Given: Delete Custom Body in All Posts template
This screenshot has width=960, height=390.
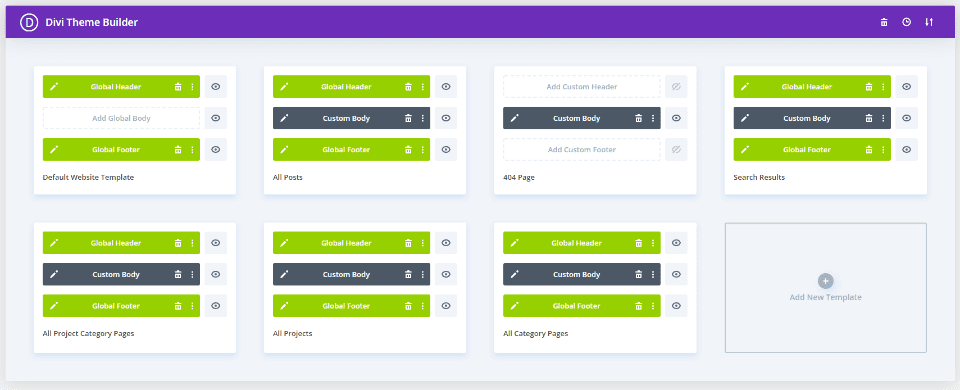Looking at the screenshot, I should (408, 118).
